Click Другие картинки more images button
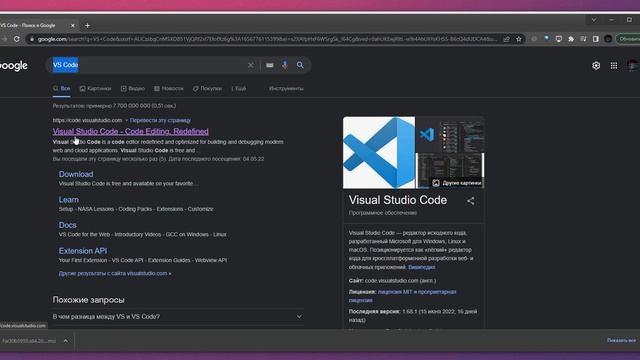The width and height of the screenshot is (640, 360). 457,183
